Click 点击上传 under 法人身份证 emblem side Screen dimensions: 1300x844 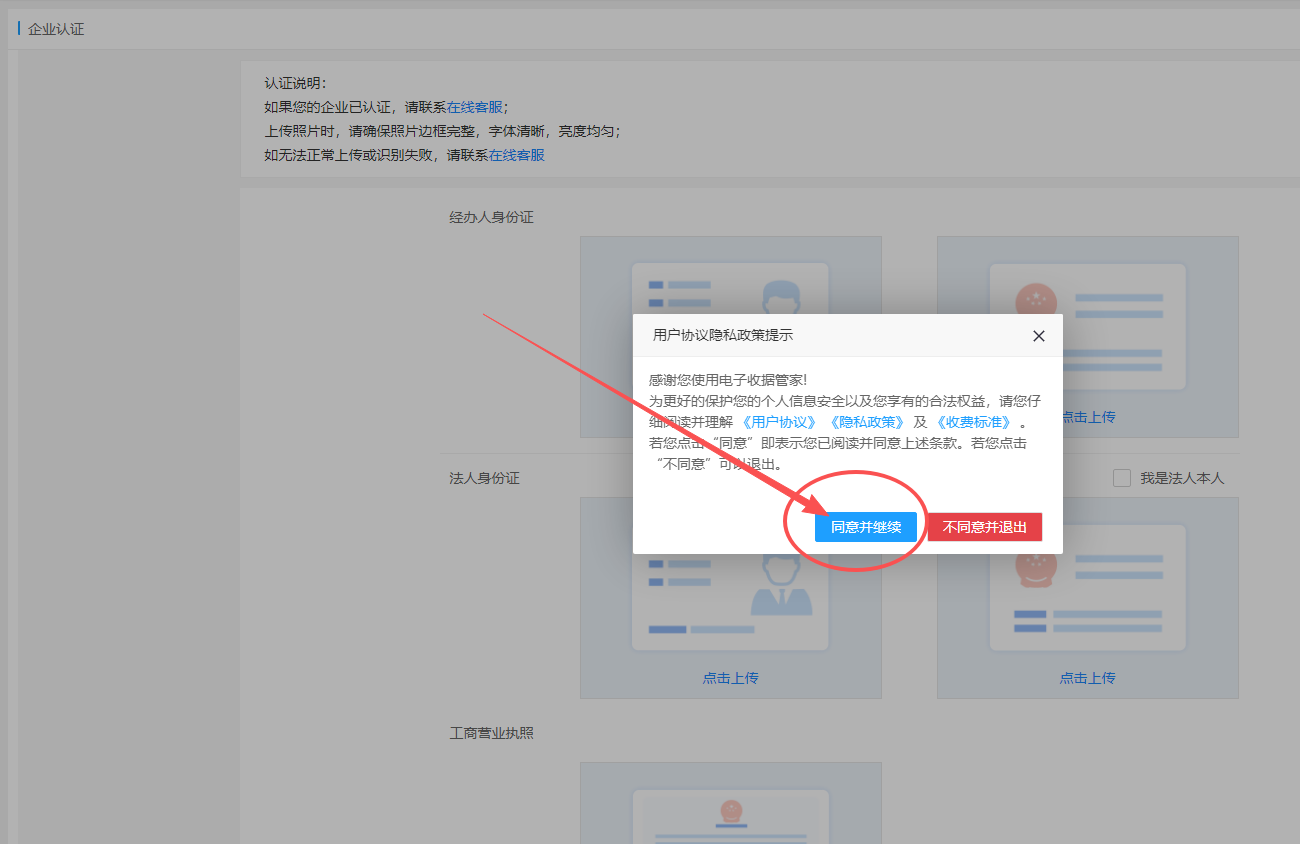tap(1087, 677)
